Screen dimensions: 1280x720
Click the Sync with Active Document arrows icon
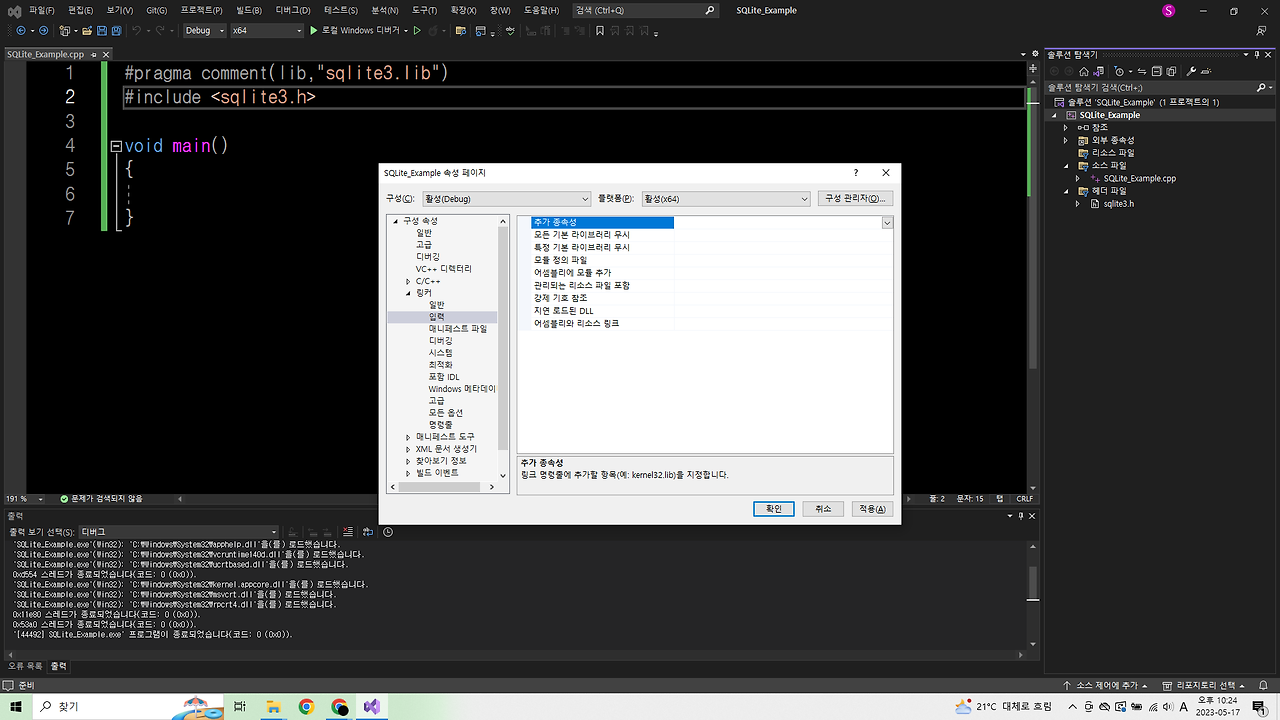(x=1142, y=72)
